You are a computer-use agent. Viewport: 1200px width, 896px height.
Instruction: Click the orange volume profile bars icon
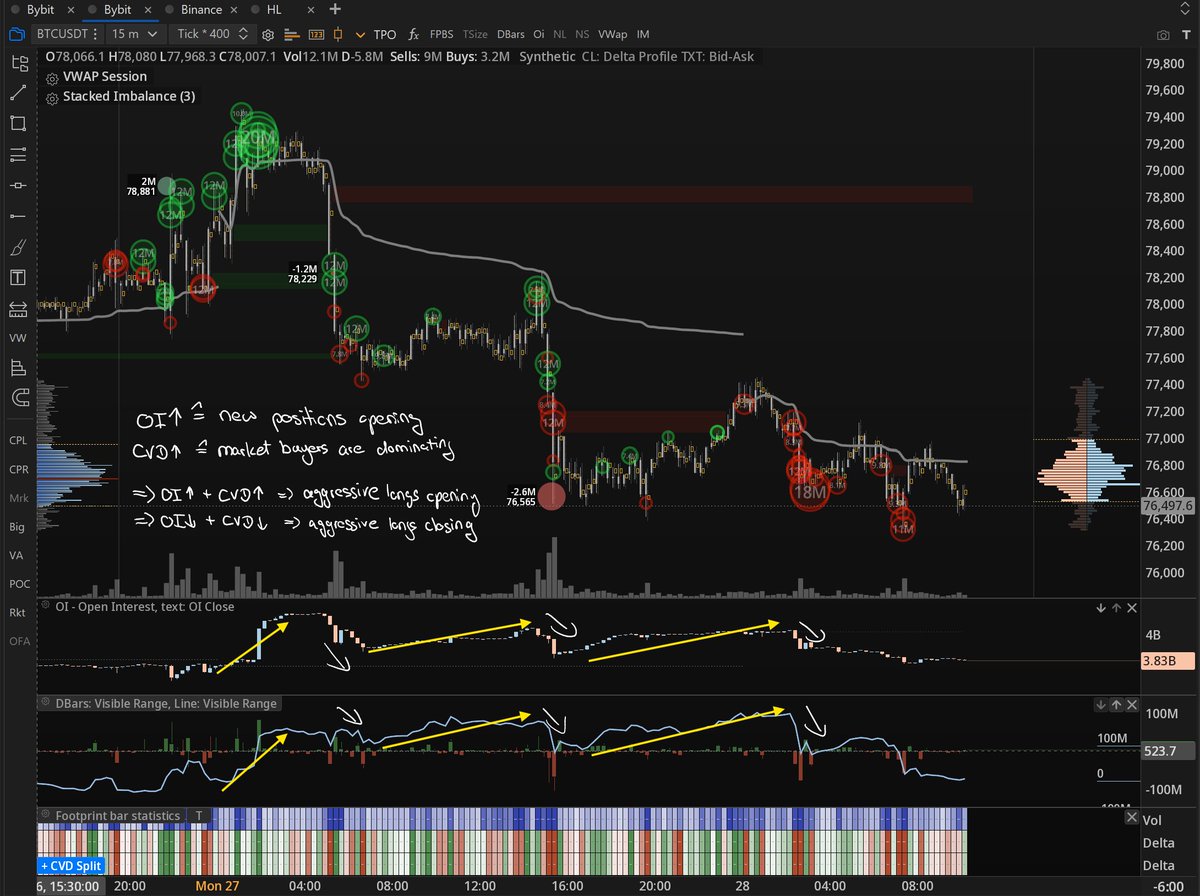[x=291, y=34]
